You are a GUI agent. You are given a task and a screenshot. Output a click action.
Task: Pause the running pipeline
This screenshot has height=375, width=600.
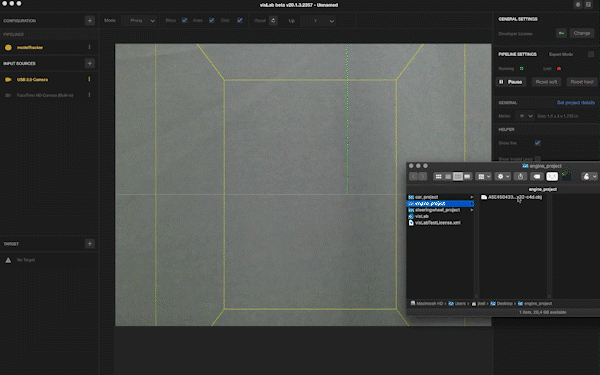click(511, 82)
